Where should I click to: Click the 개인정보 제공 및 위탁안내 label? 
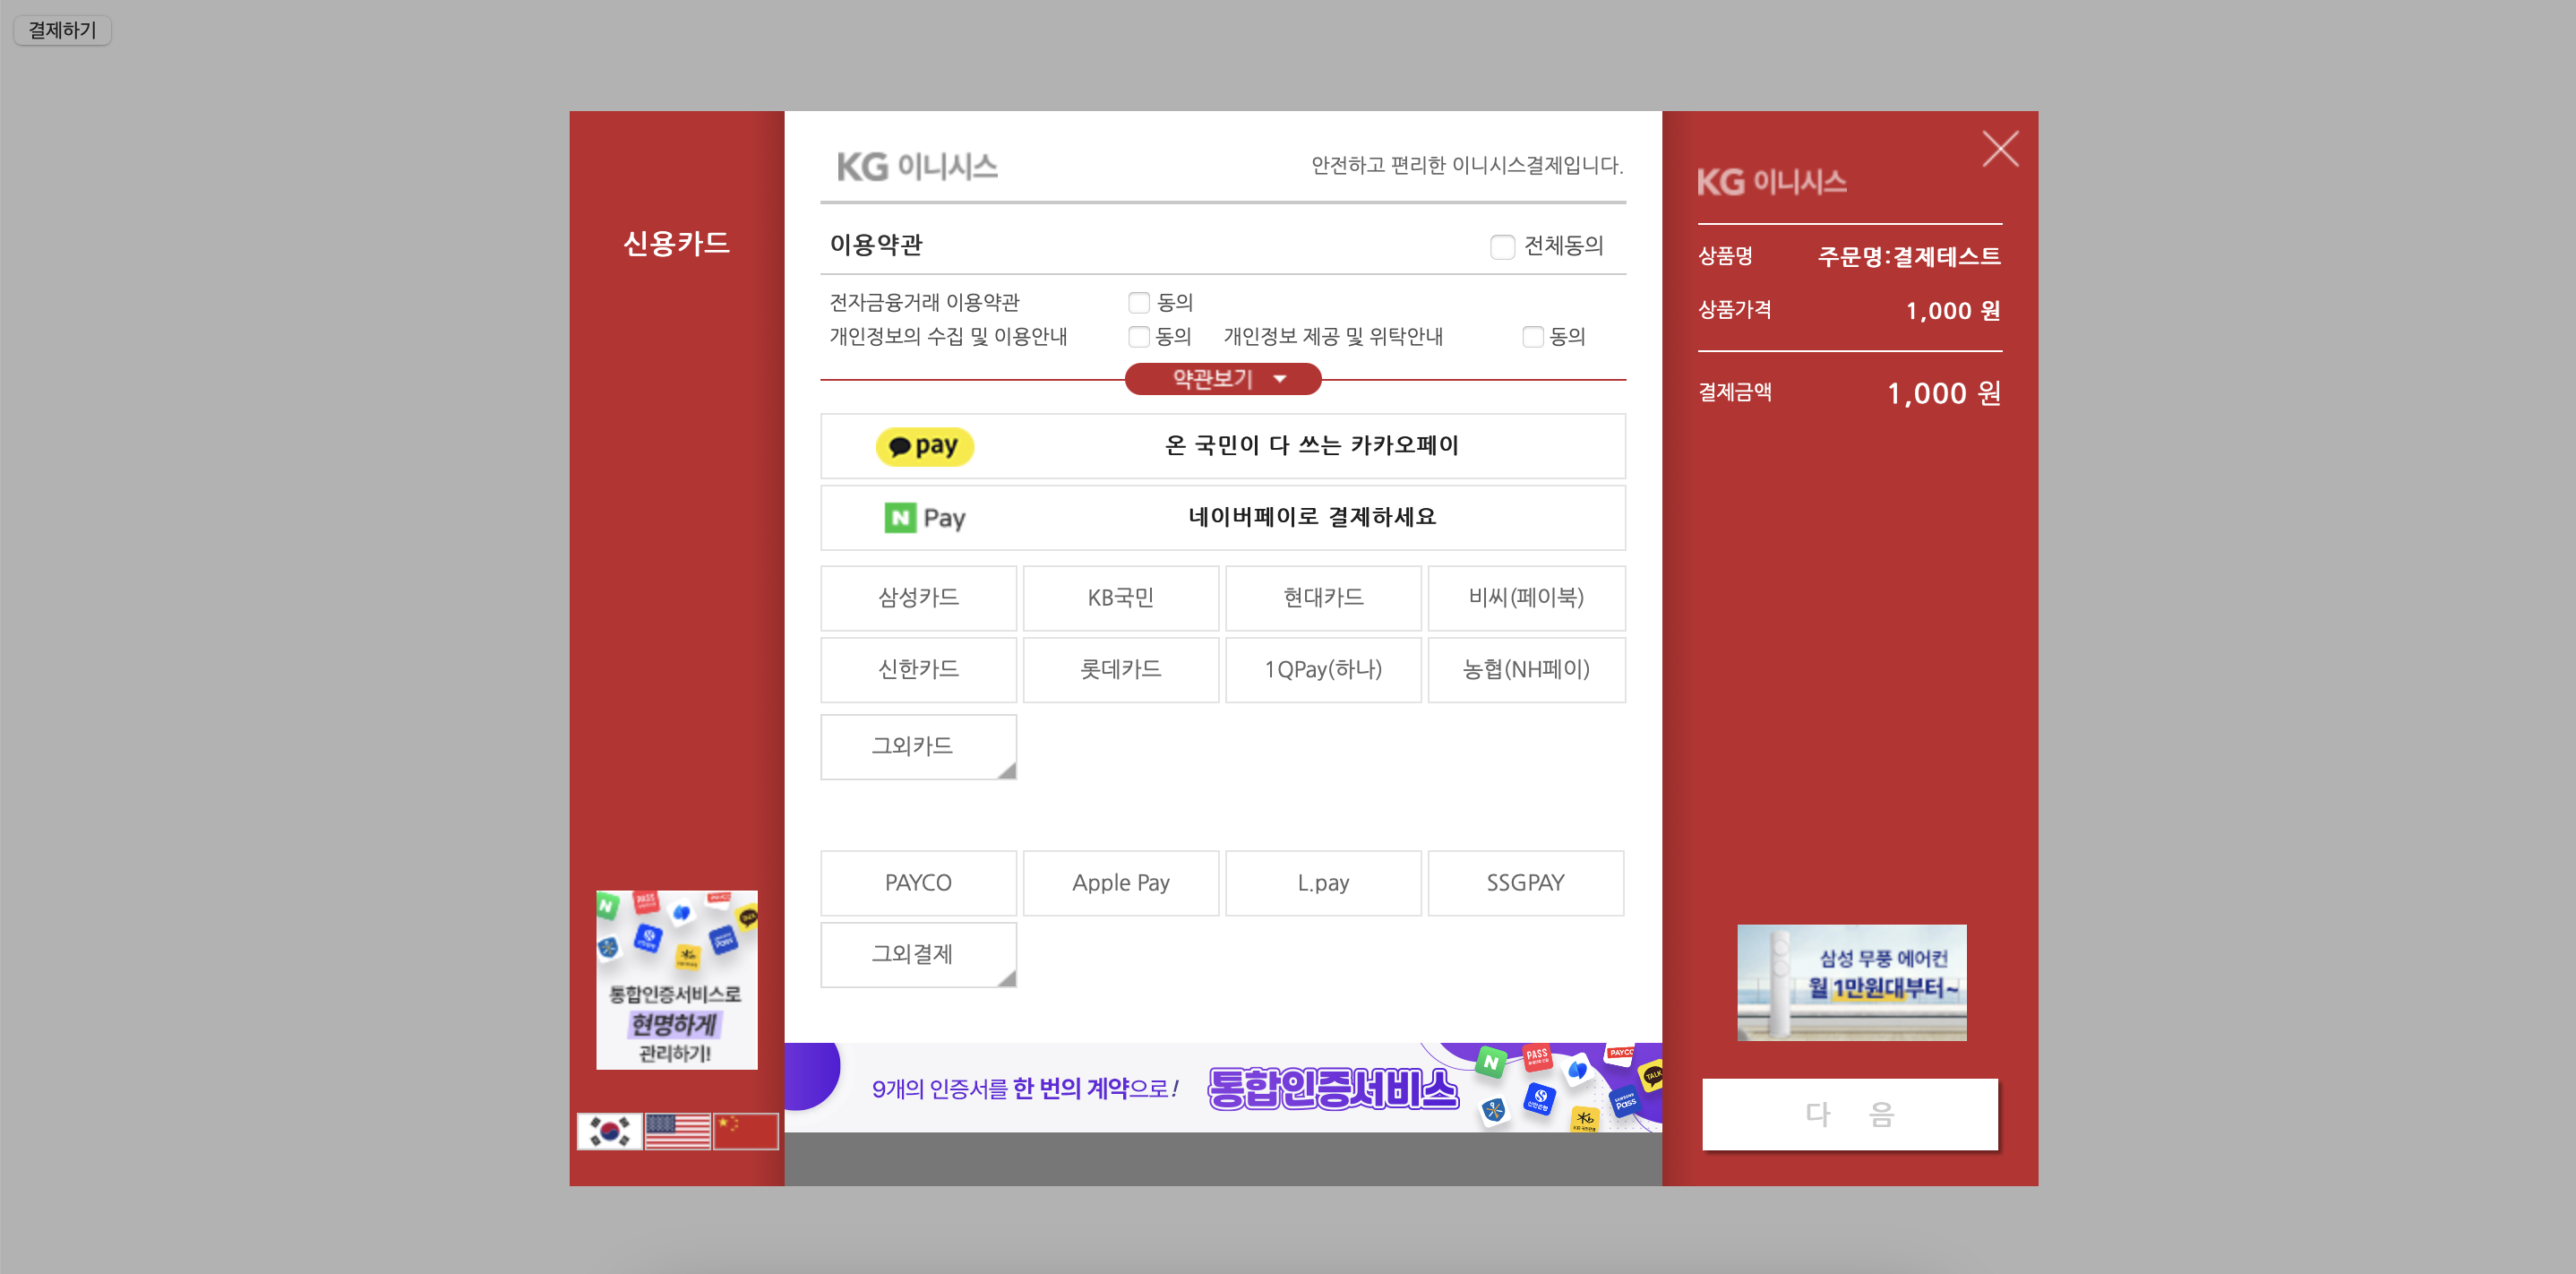point(1333,336)
